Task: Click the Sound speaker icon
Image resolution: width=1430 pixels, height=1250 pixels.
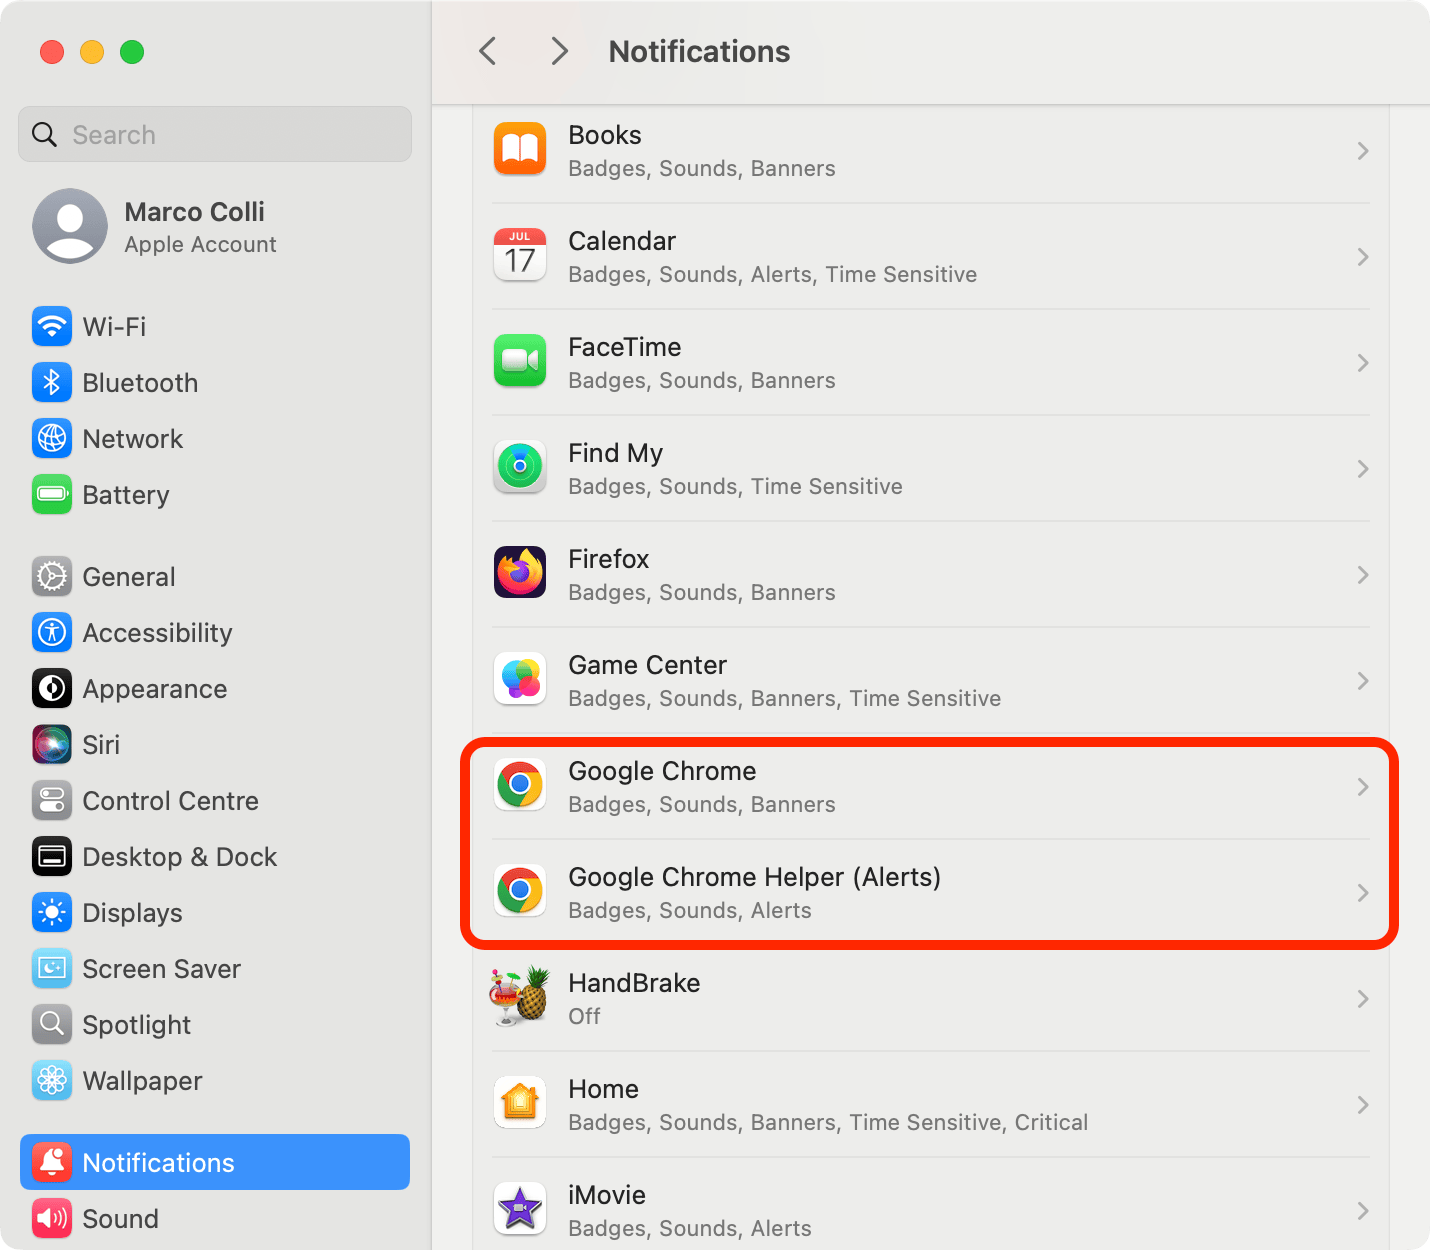Action: (52, 1219)
